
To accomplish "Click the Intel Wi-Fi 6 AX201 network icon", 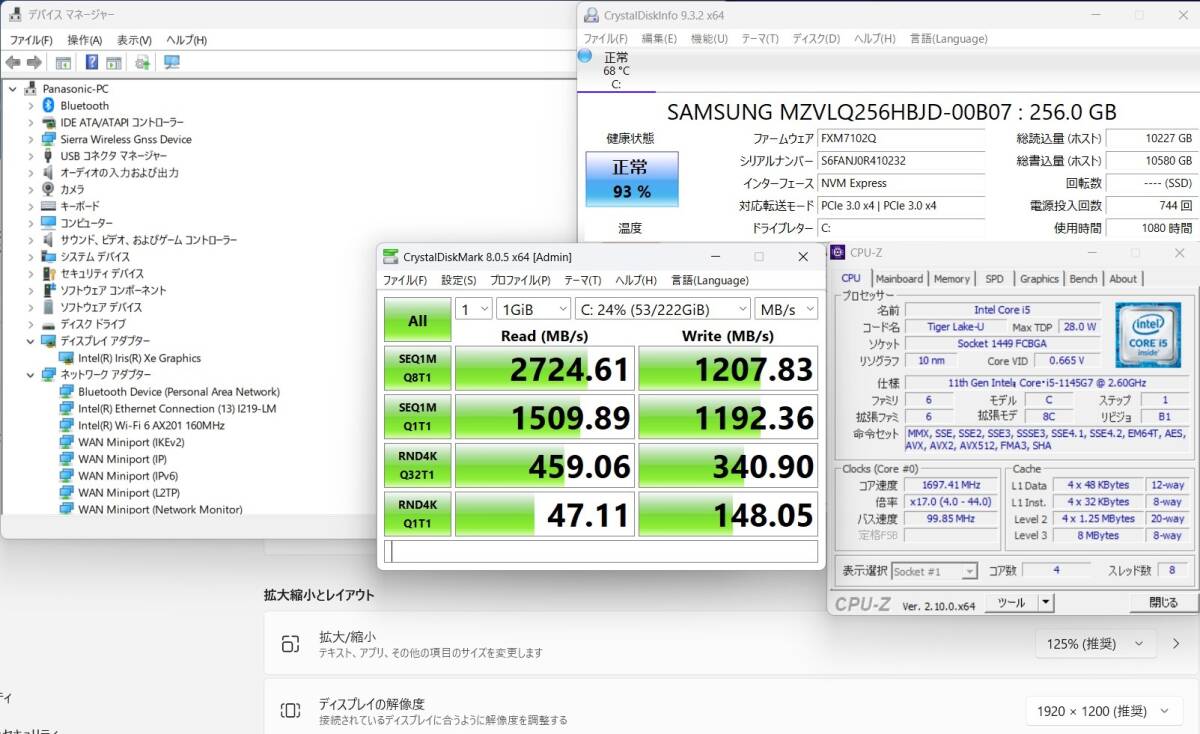I will point(66,425).
